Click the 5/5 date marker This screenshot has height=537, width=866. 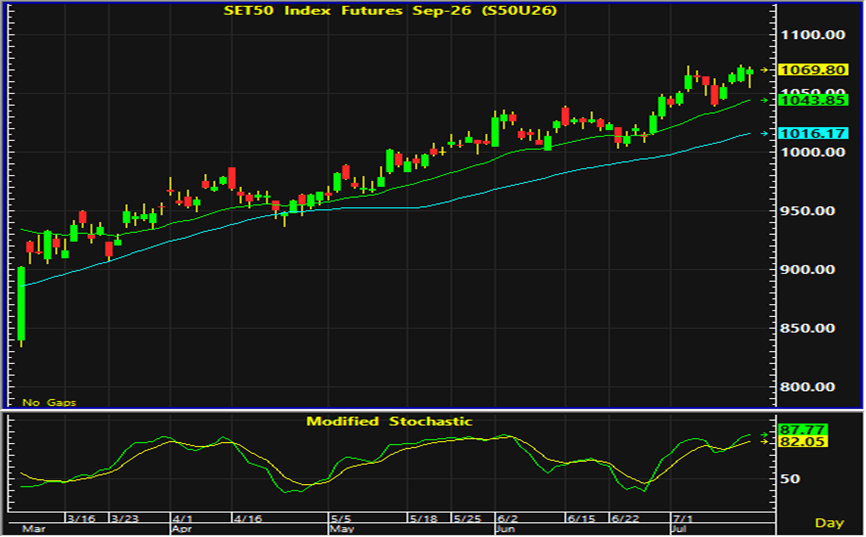(341, 519)
